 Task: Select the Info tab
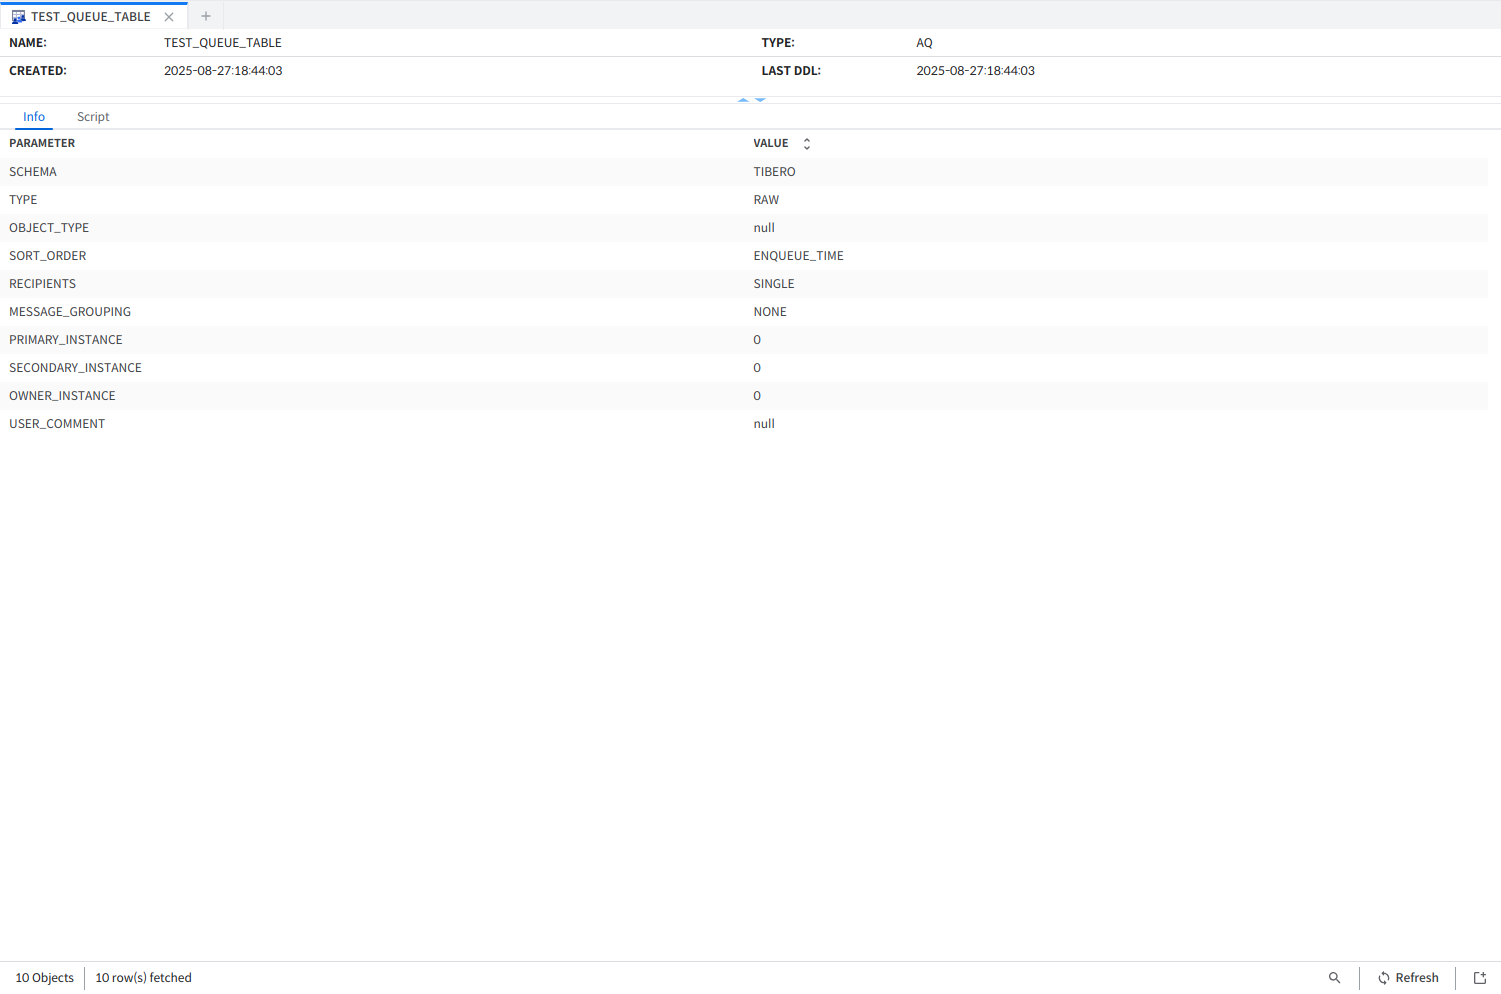tap(34, 117)
